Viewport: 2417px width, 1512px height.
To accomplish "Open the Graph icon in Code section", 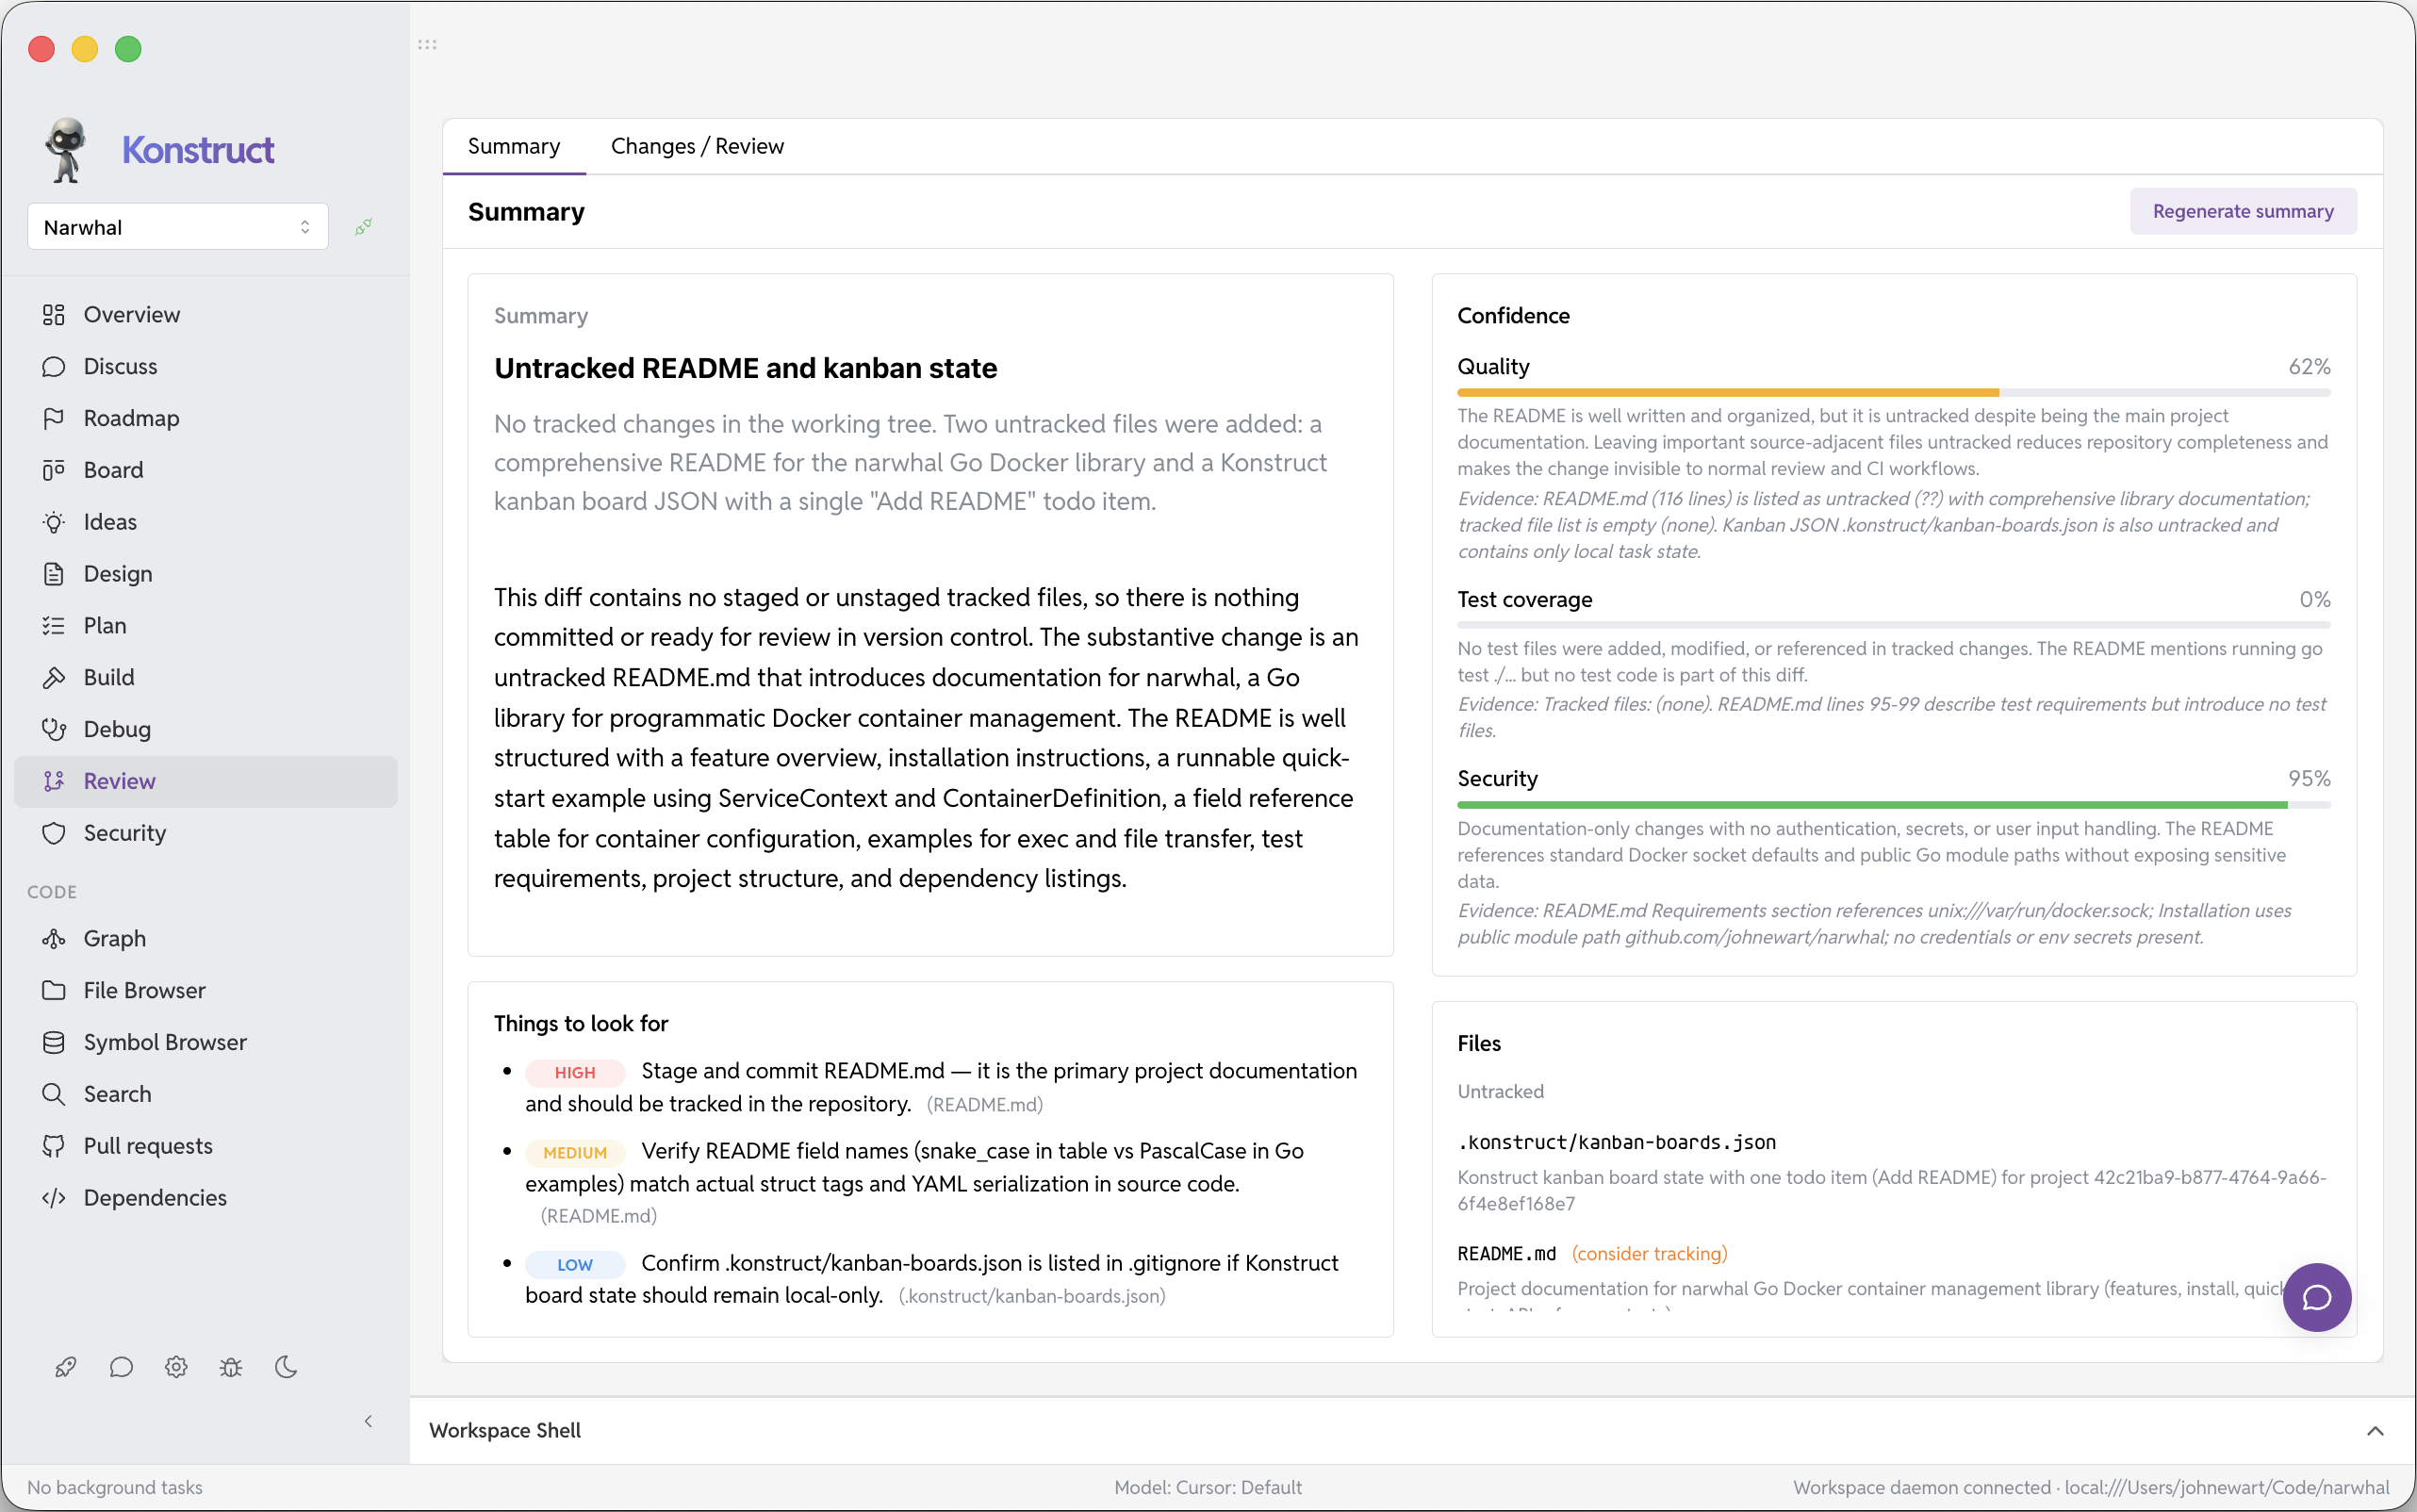I will pyautogui.click(x=54, y=938).
